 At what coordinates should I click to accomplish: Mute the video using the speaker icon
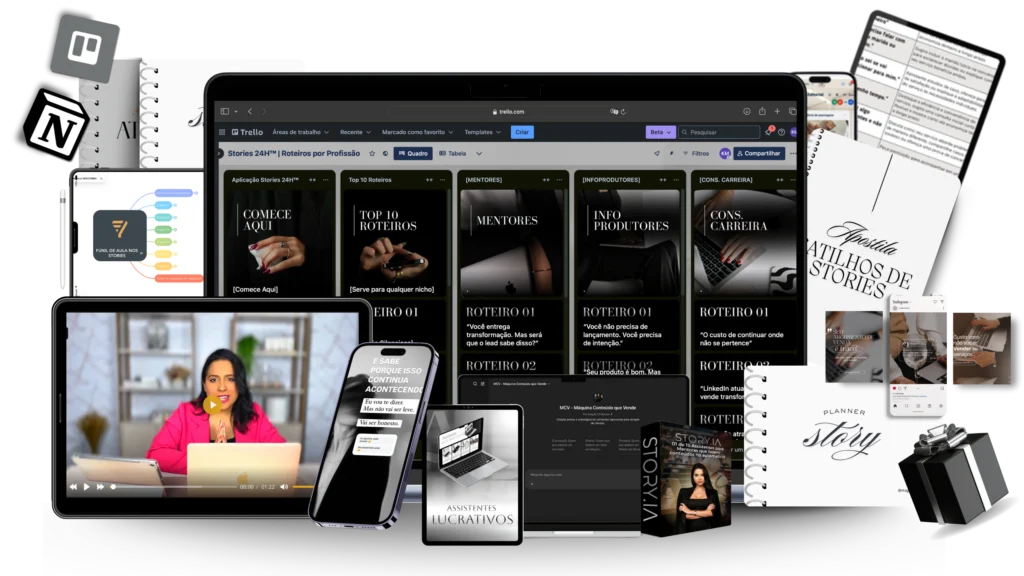[284, 487]
